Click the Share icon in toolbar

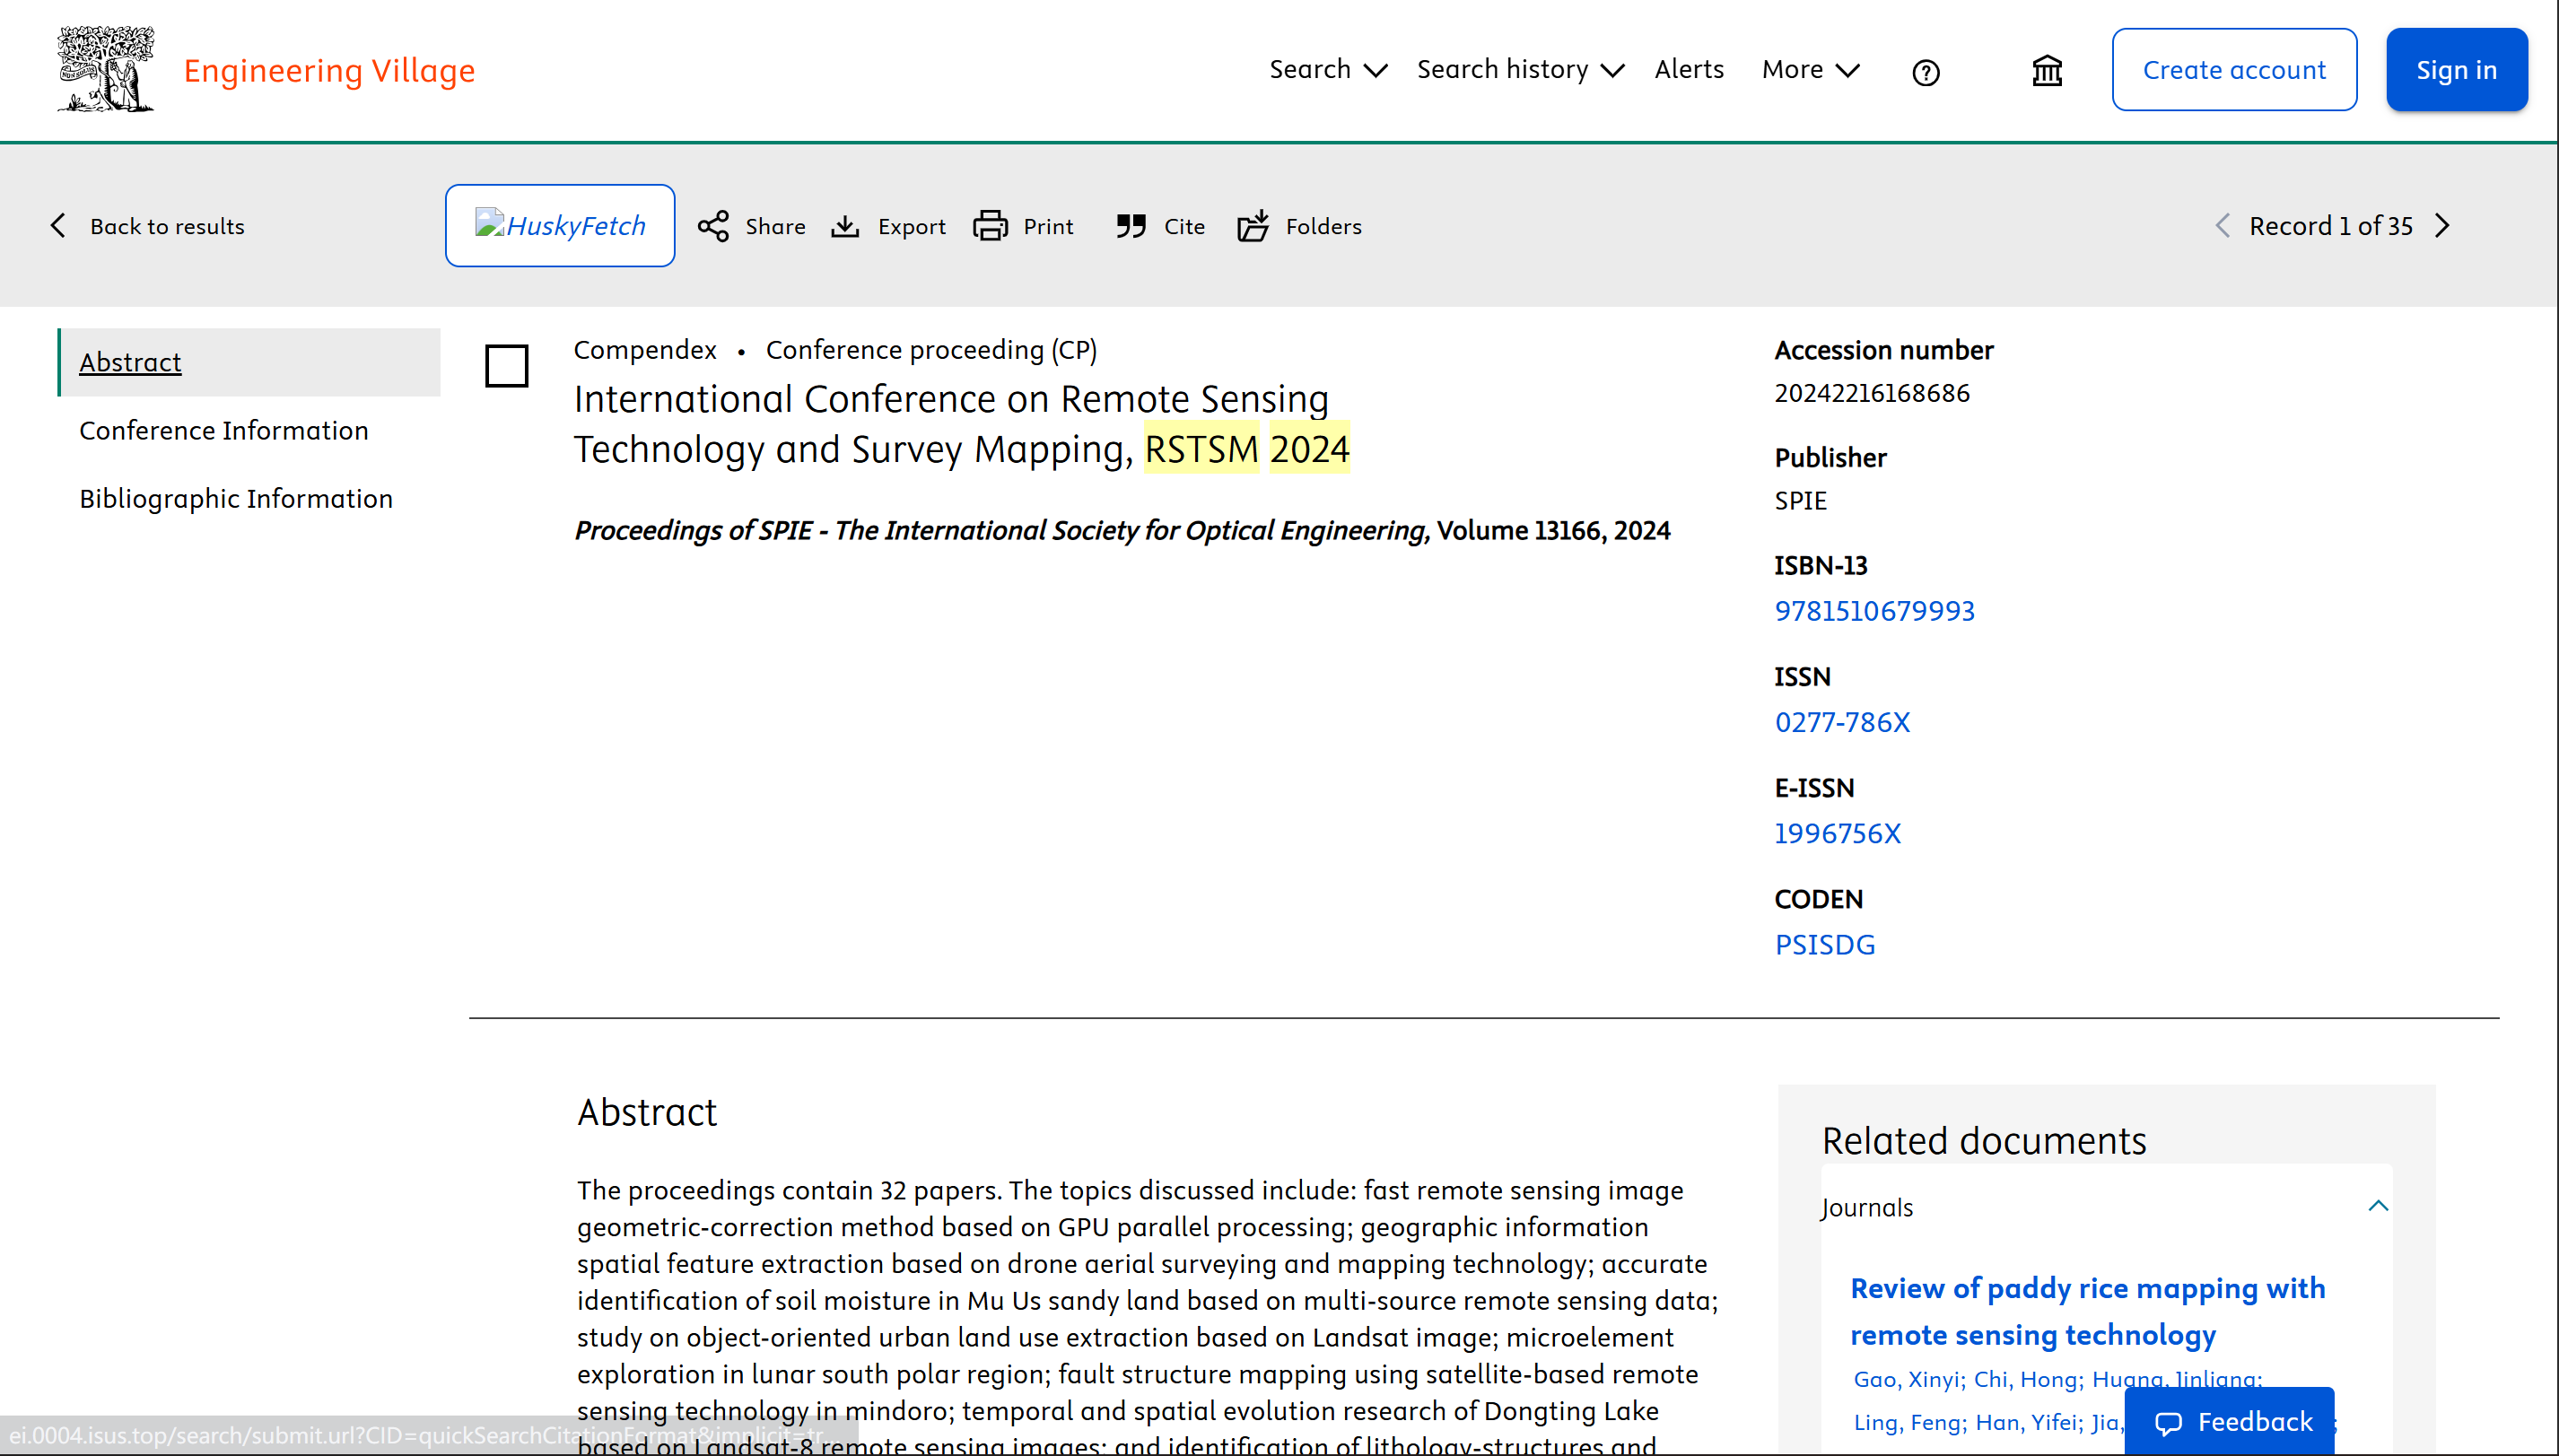click(x=713, y=226)
